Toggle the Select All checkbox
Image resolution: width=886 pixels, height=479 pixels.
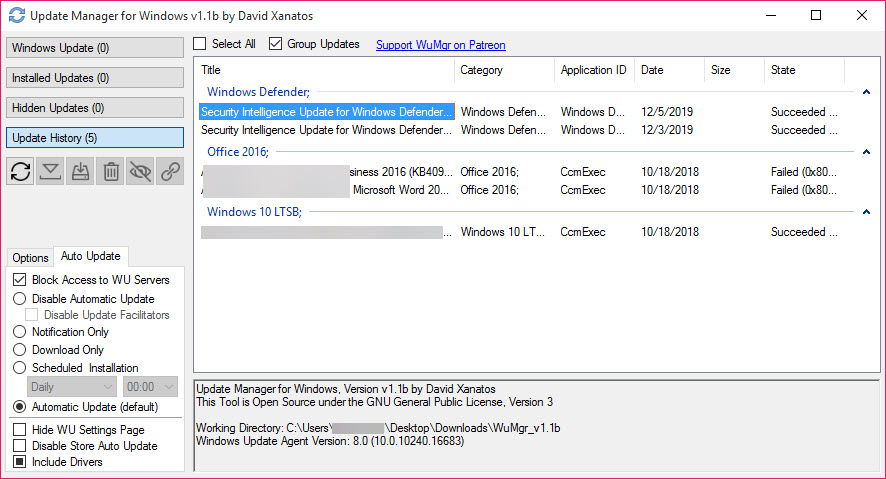(x=200, y=43)
